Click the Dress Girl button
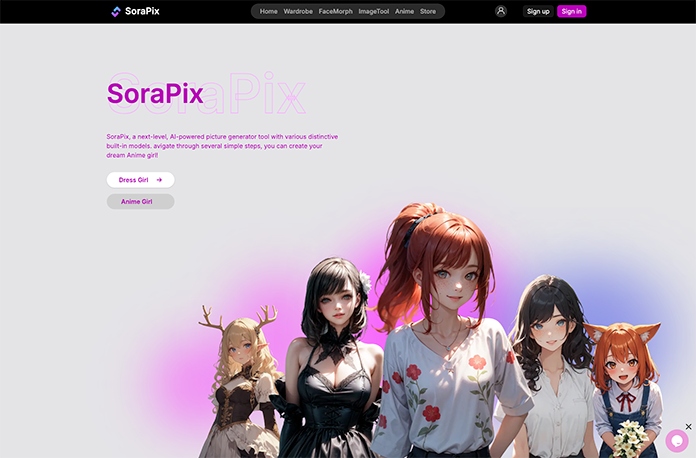696x458 pixels. (140, 180)
